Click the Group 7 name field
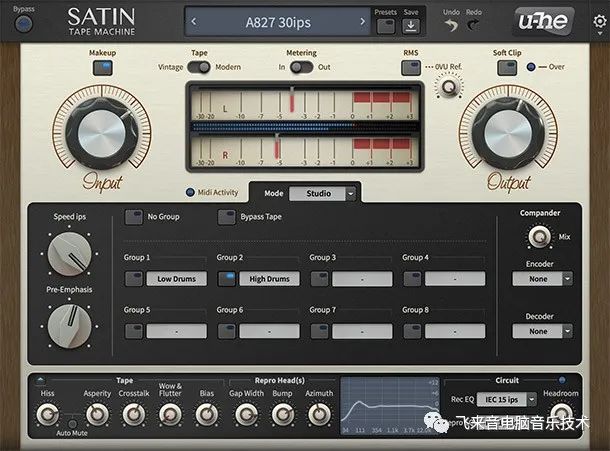610x451 pixels. point(362,331)
